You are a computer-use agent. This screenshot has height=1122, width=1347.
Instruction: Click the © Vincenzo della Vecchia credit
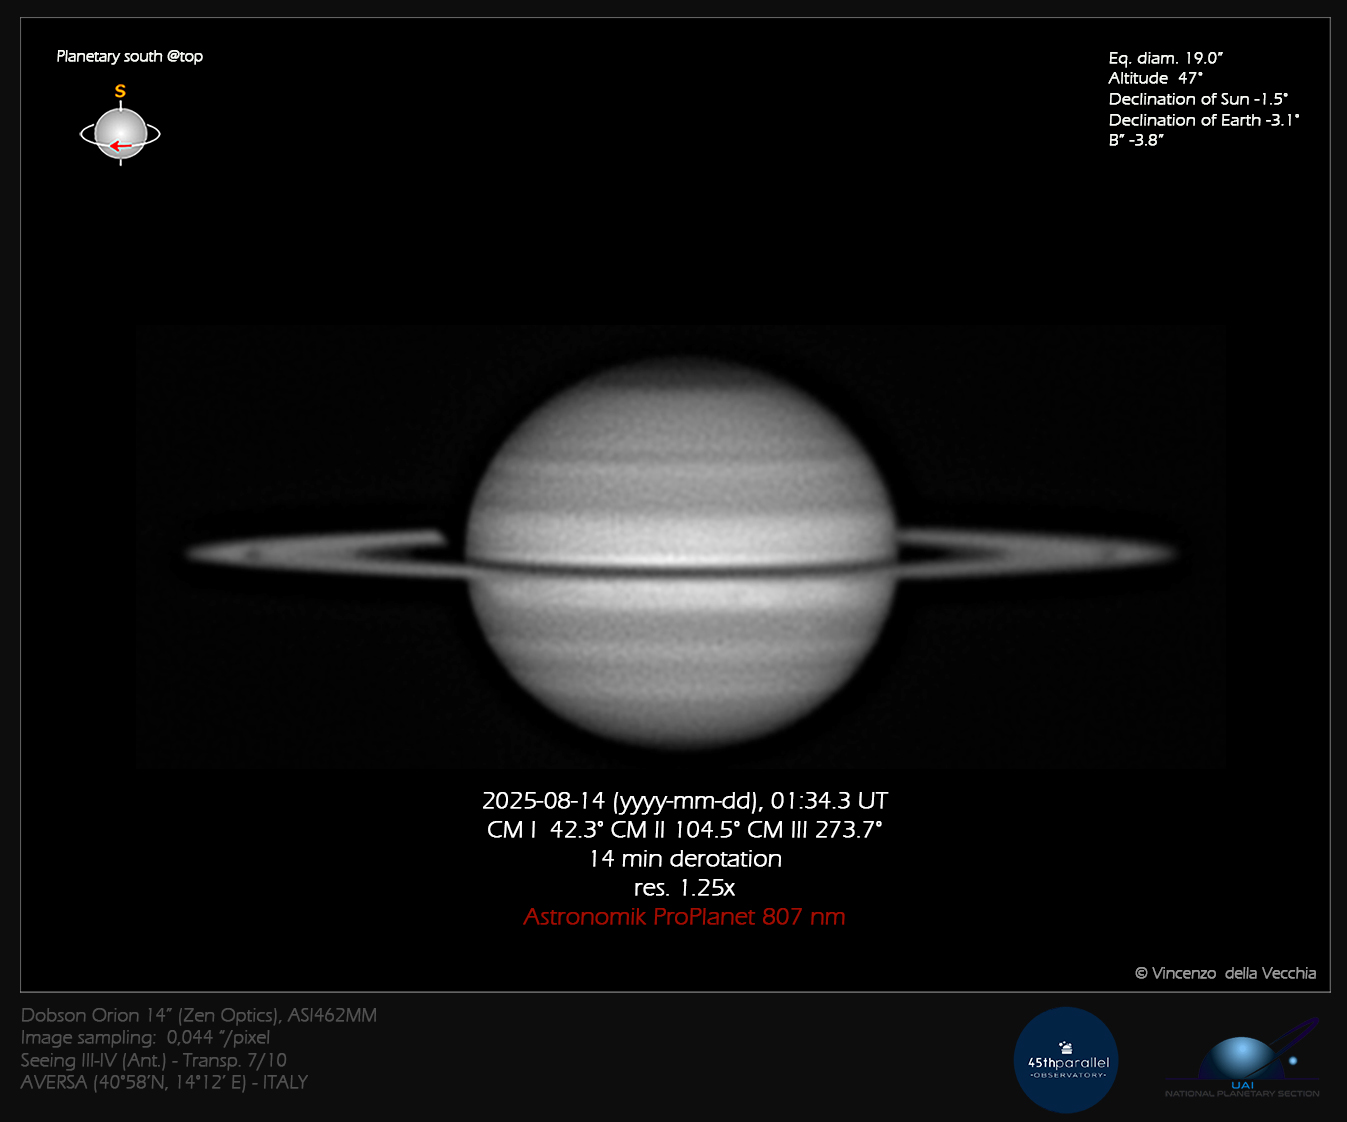click(x=1225, y=973)
